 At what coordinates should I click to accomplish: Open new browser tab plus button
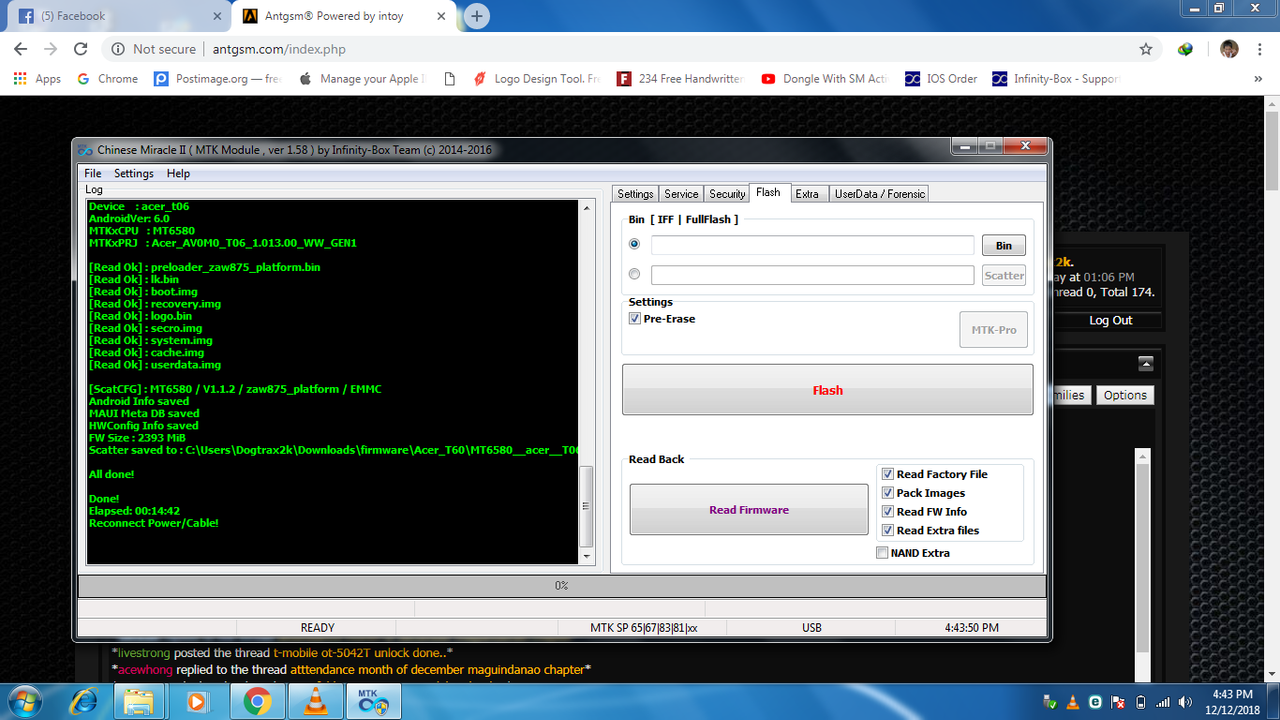click(477, 16)
